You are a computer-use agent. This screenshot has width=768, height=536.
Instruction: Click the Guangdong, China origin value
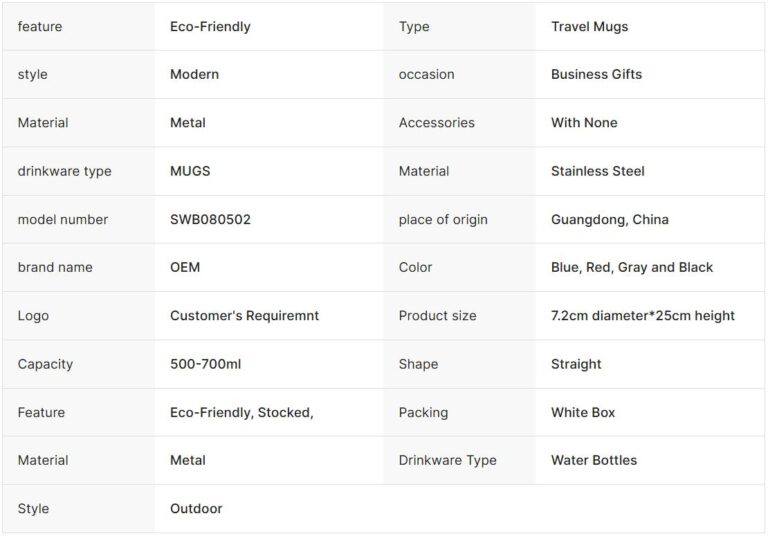609,220
